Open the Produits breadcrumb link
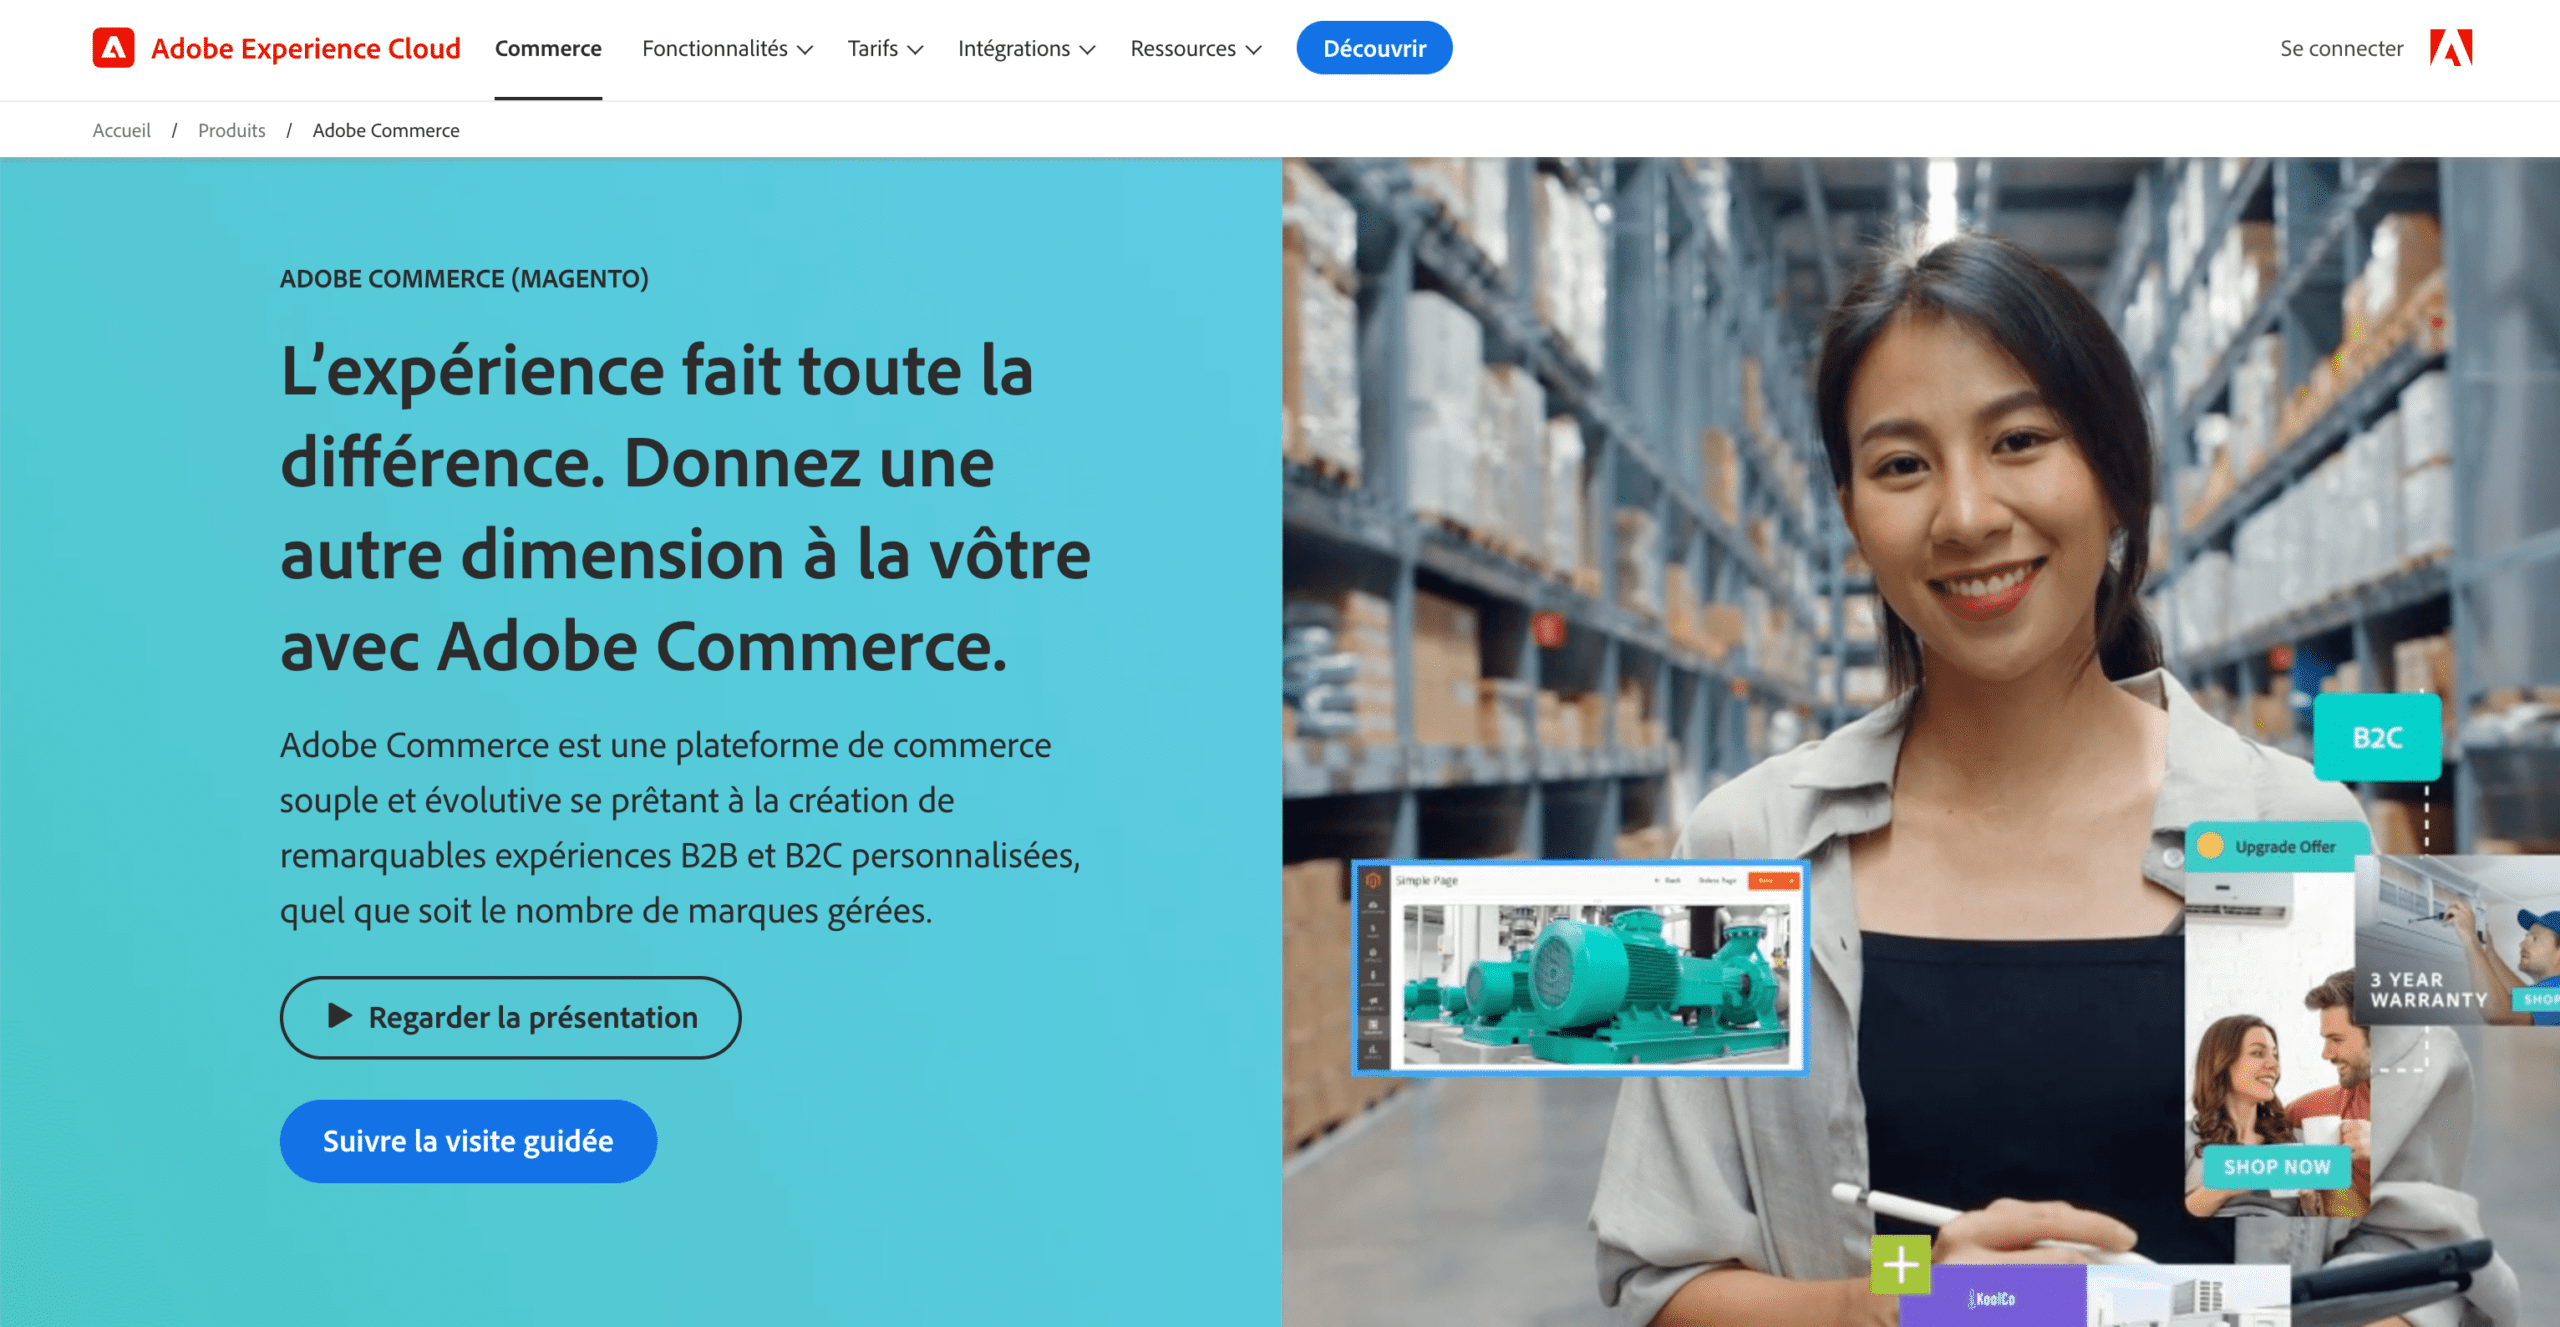2560x1327 pixels. [231, 130]
